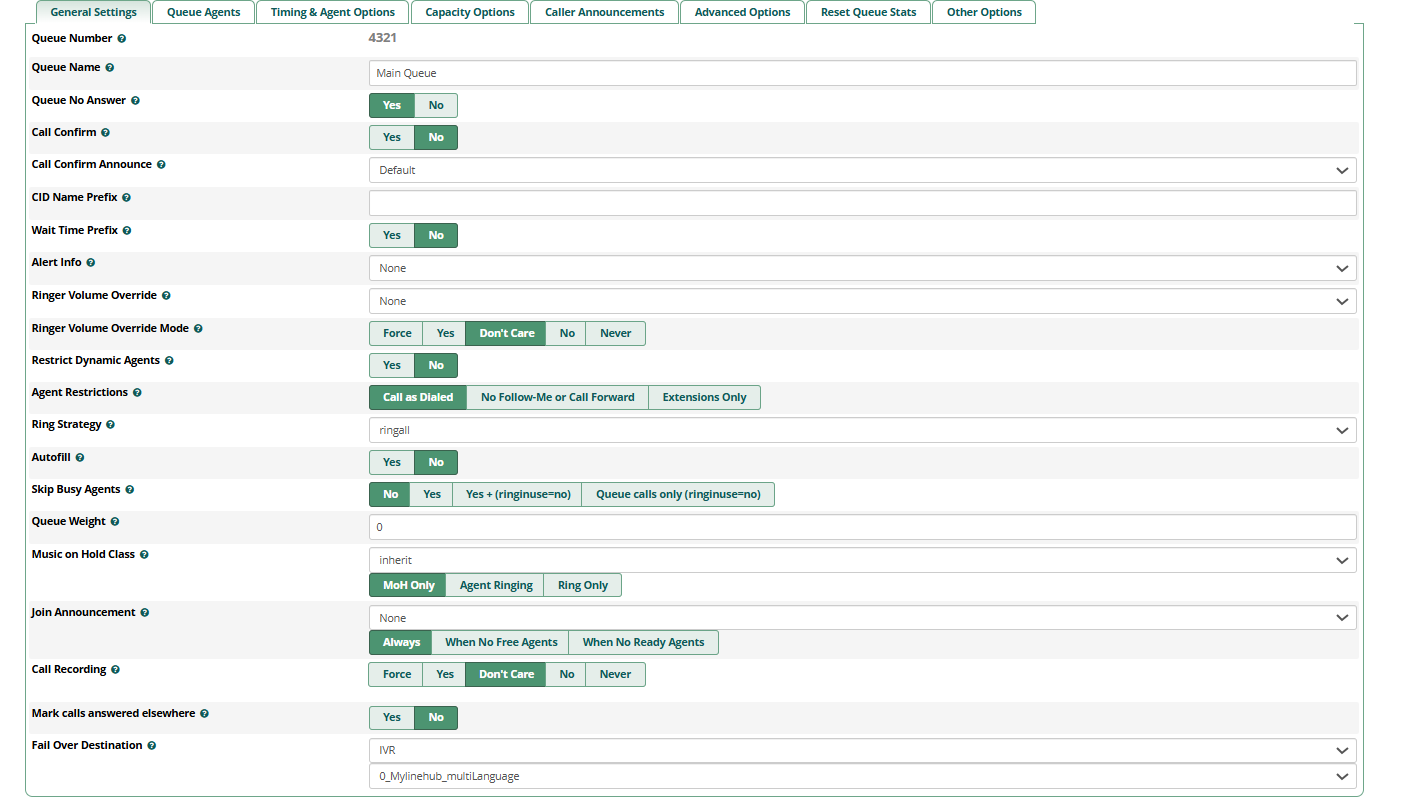Open Restrict Dynamic Agents help icon
Screen dimensions: 1412x798
[x=169, y=361]
